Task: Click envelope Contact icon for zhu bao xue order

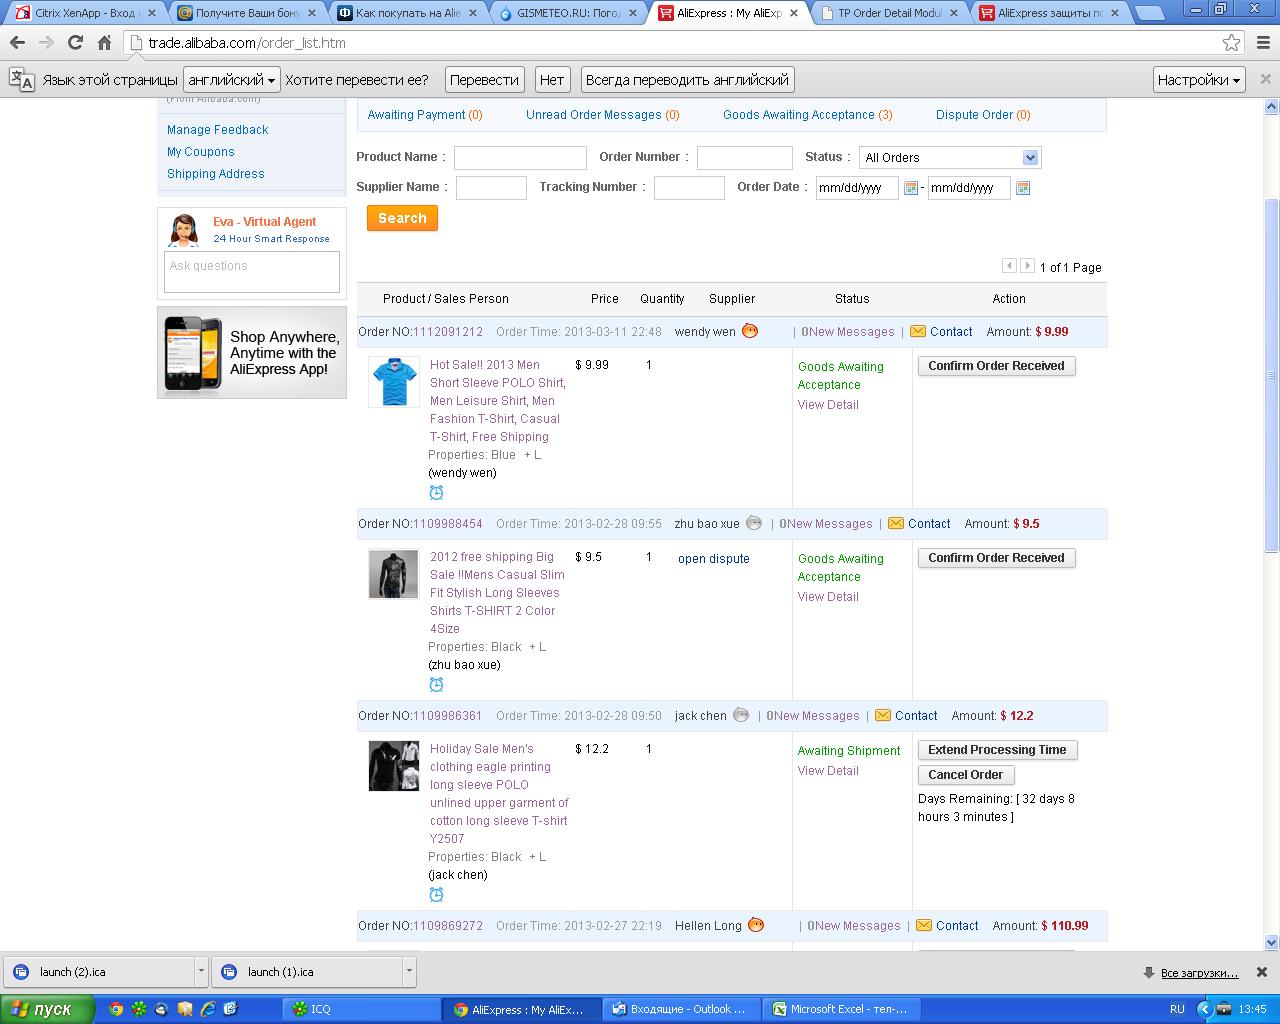Action: [x=896, y=524]
